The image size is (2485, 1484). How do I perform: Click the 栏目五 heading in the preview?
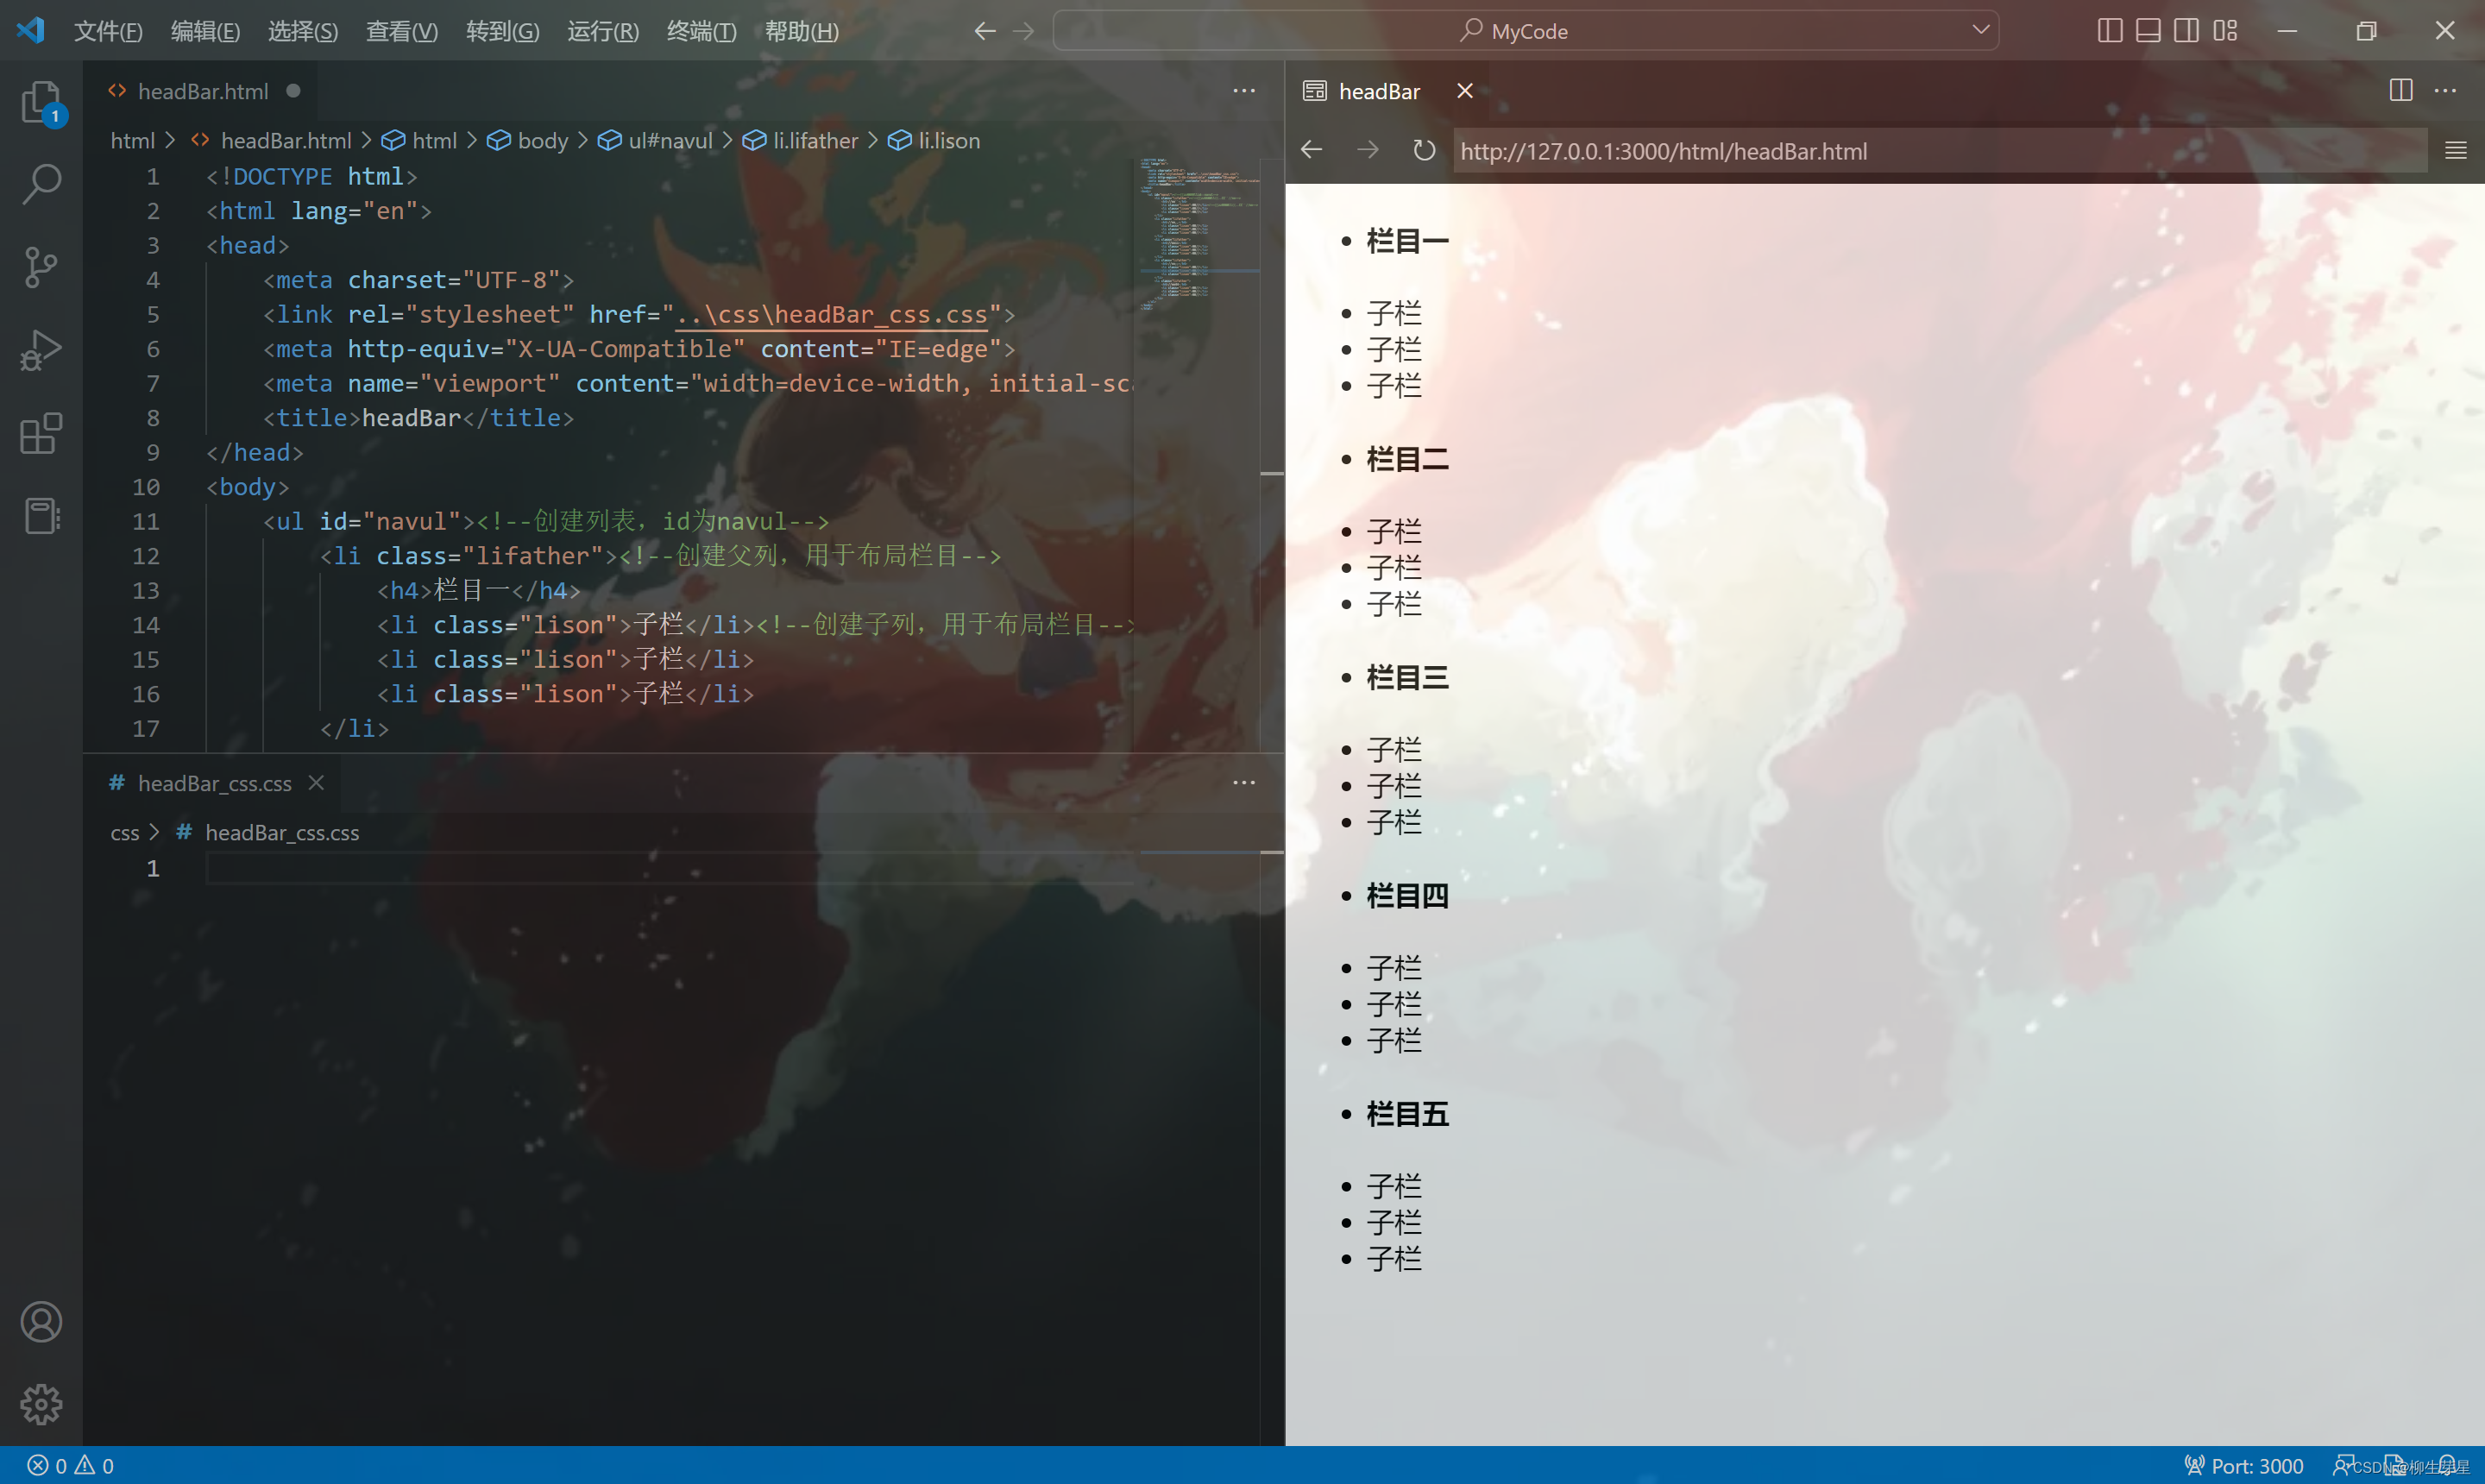[1407, 1114]
